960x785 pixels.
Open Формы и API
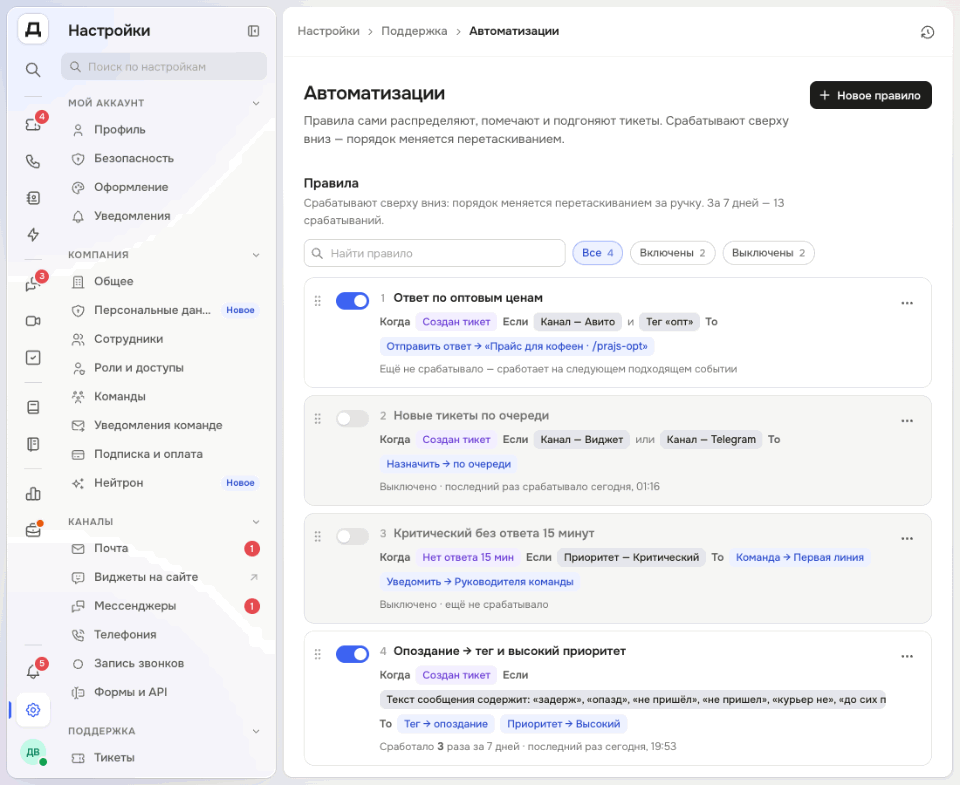pos(164,693)
